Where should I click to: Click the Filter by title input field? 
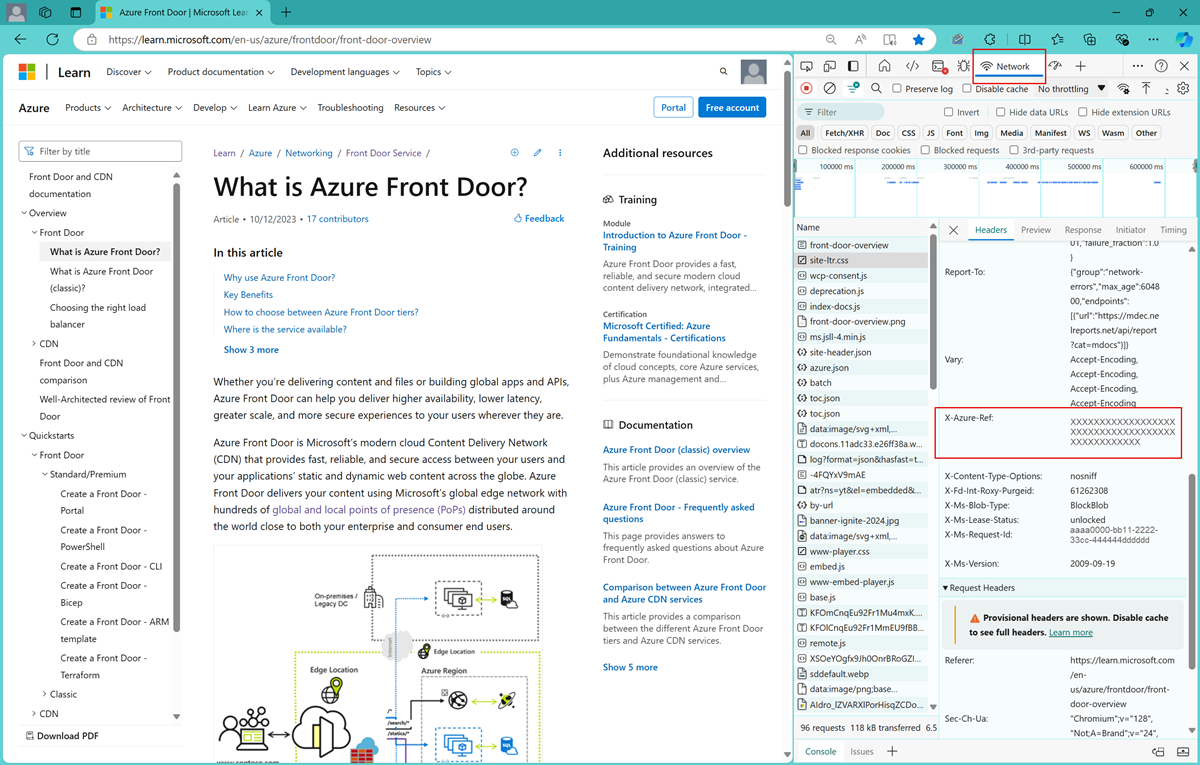click(x=100, y=150)
